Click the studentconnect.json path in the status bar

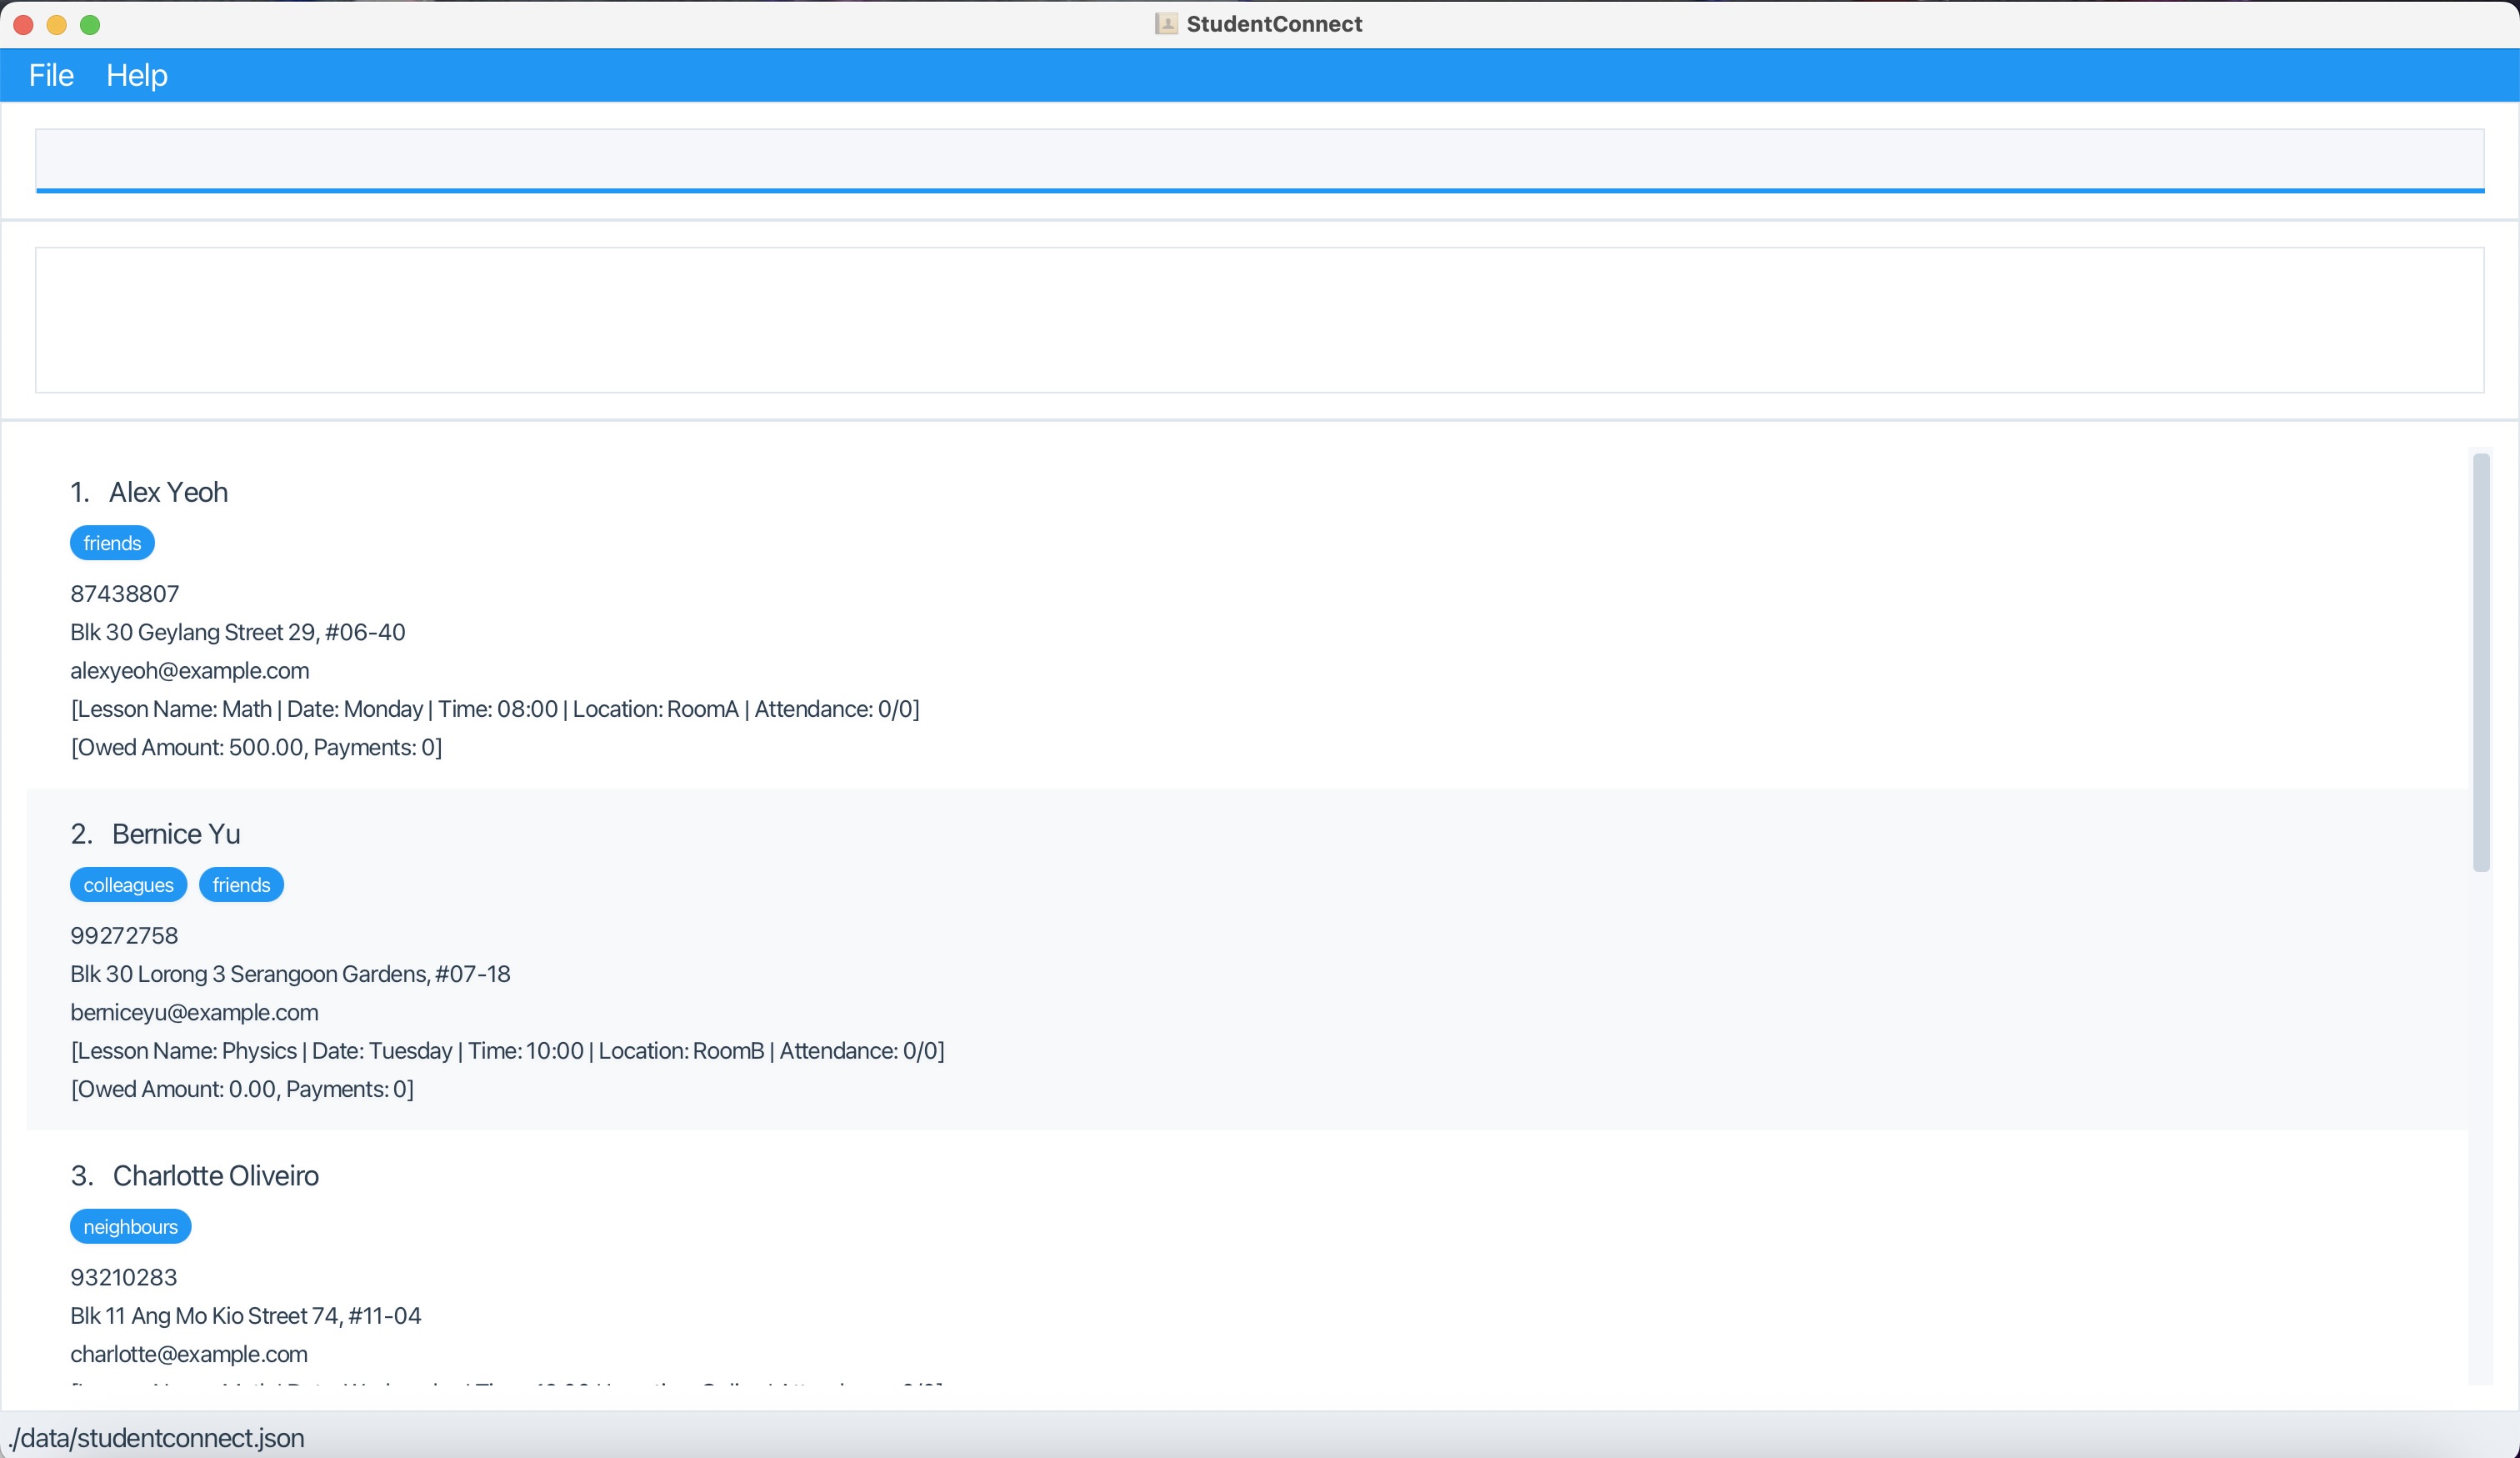pyautogui.click(x=156, y=1438)
